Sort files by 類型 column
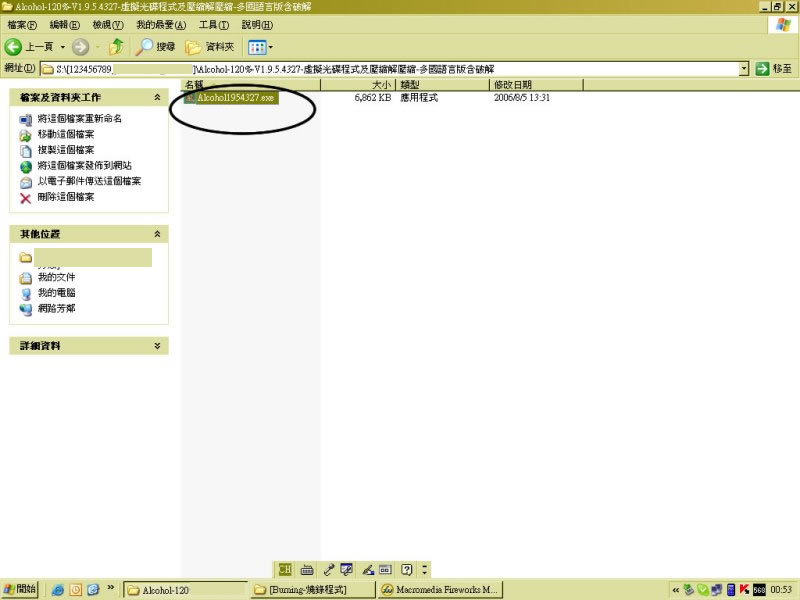 [442, 85]
